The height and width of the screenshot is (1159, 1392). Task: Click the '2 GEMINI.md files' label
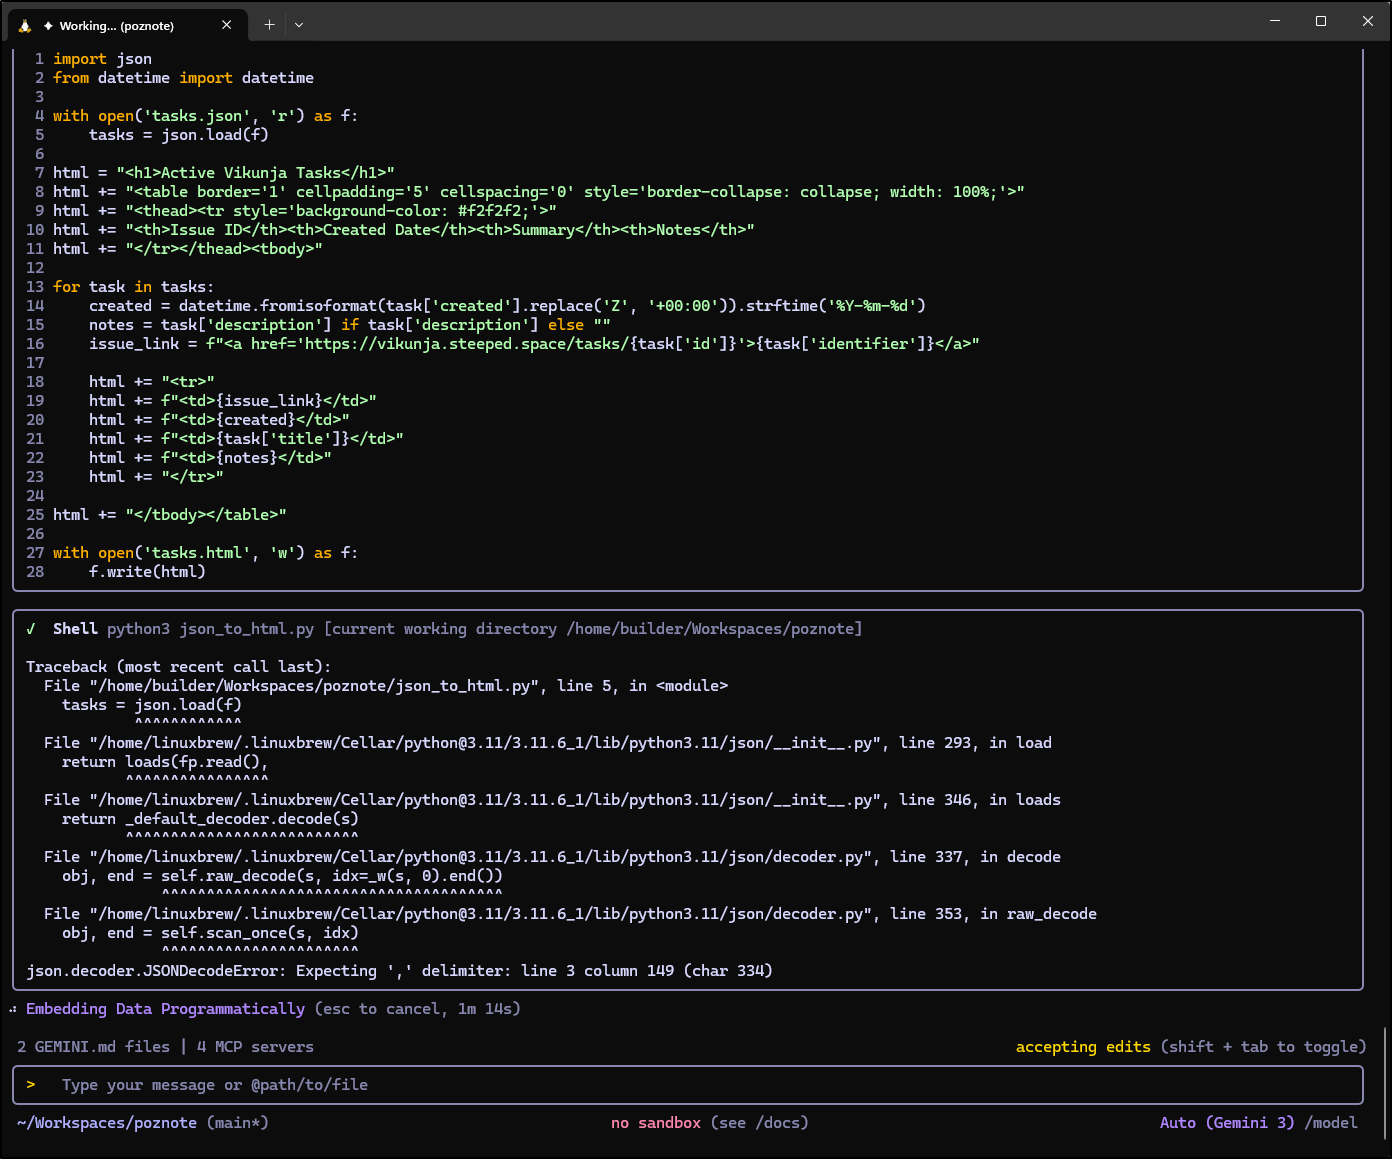[x=93, y=1047]
